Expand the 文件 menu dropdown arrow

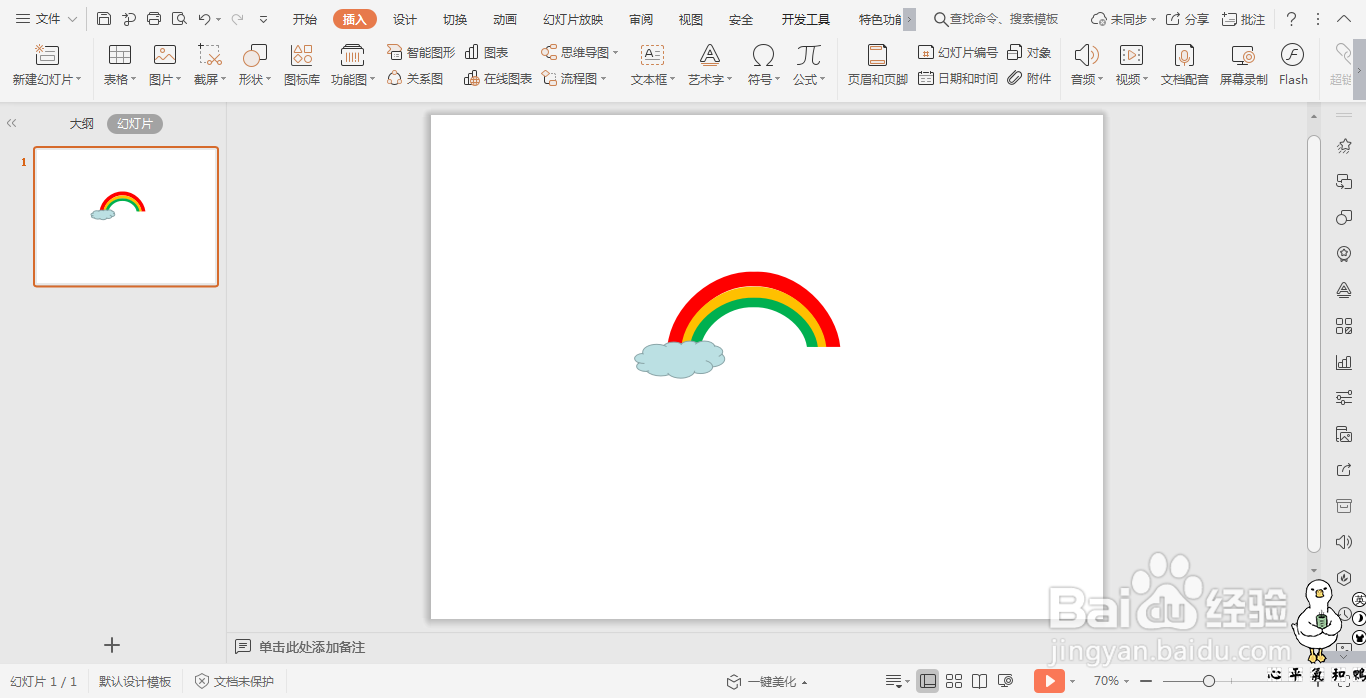72,19
